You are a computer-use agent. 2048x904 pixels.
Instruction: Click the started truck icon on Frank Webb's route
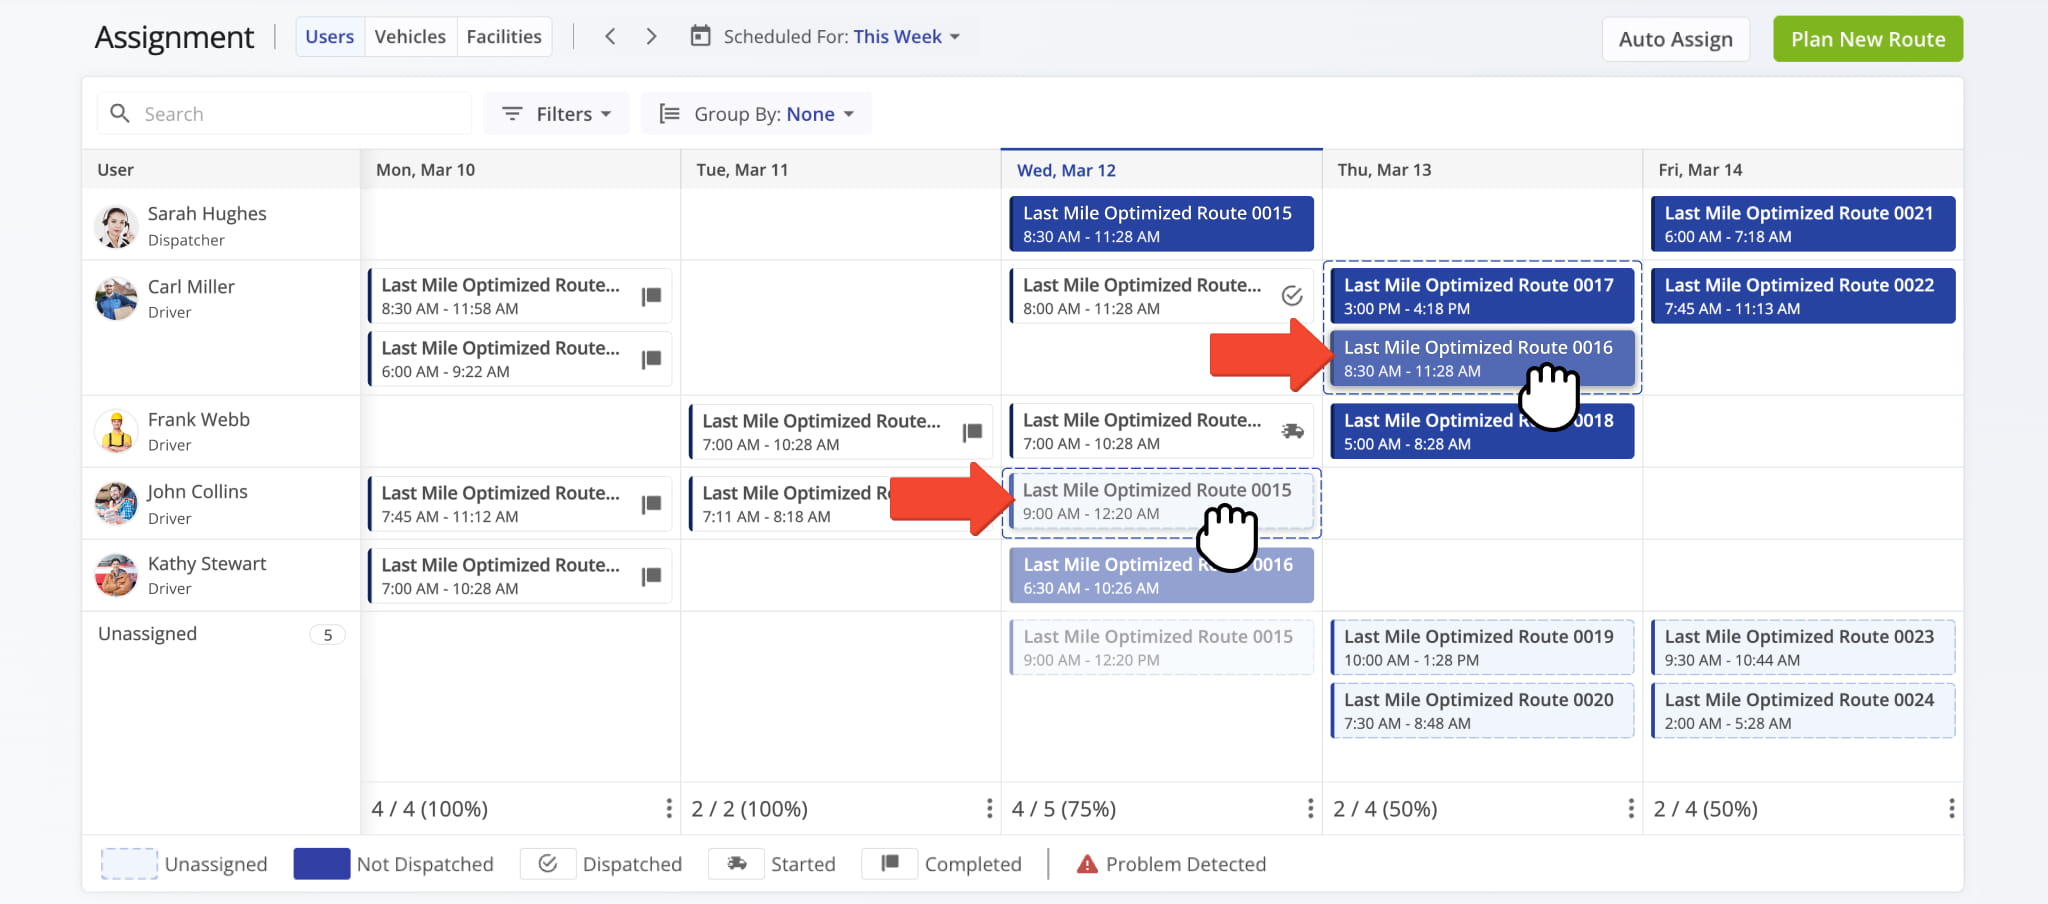[x=1292, y=431]
